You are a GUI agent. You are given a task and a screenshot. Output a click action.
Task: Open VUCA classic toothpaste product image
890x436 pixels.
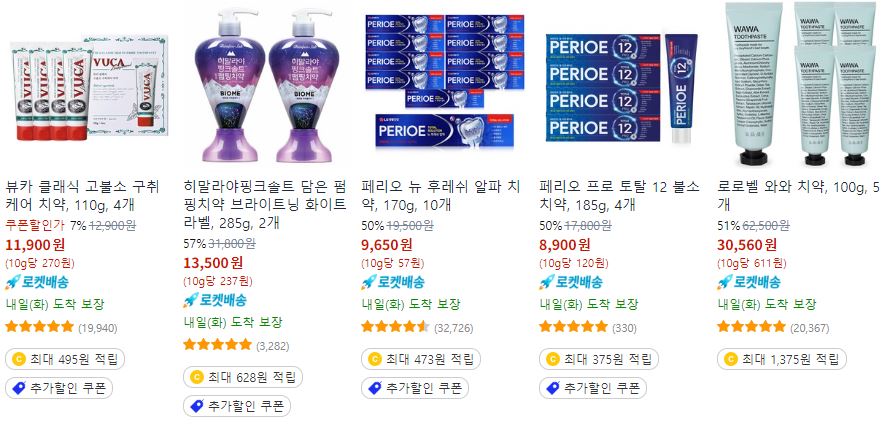point(89,86)
